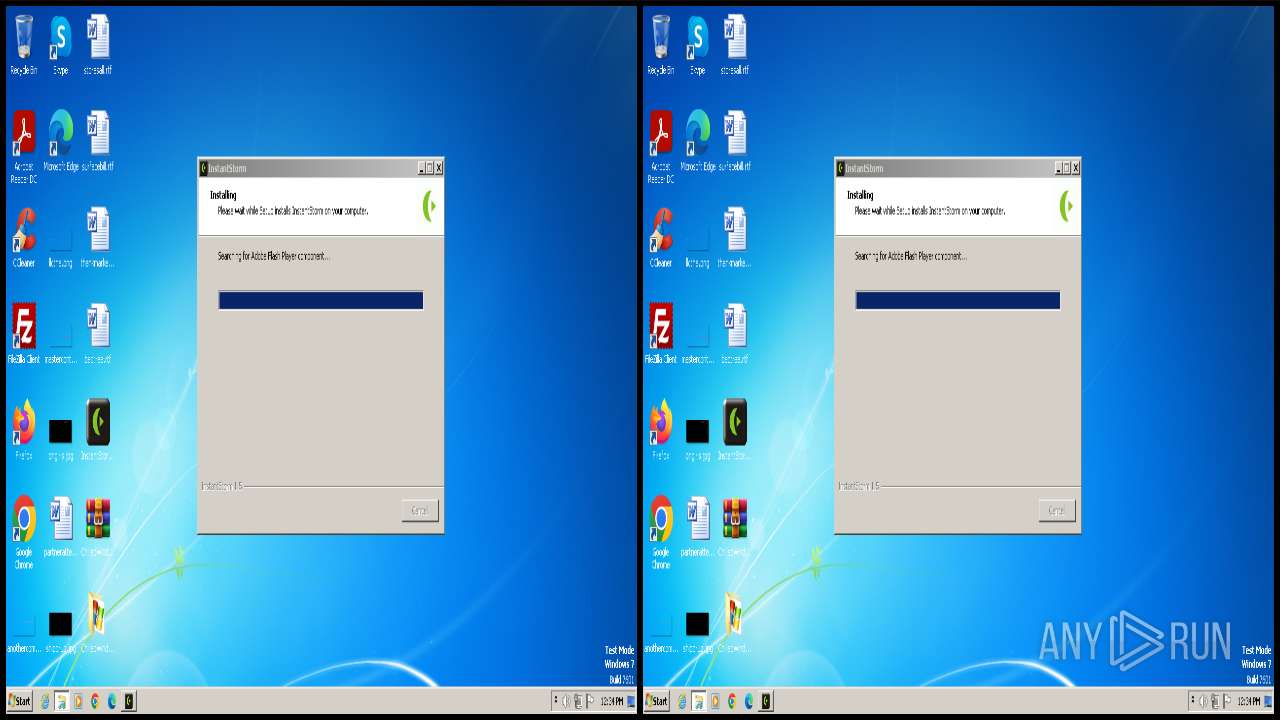
Task: Open Windows Media Player from the left taskbar
Action: (78, 701)
